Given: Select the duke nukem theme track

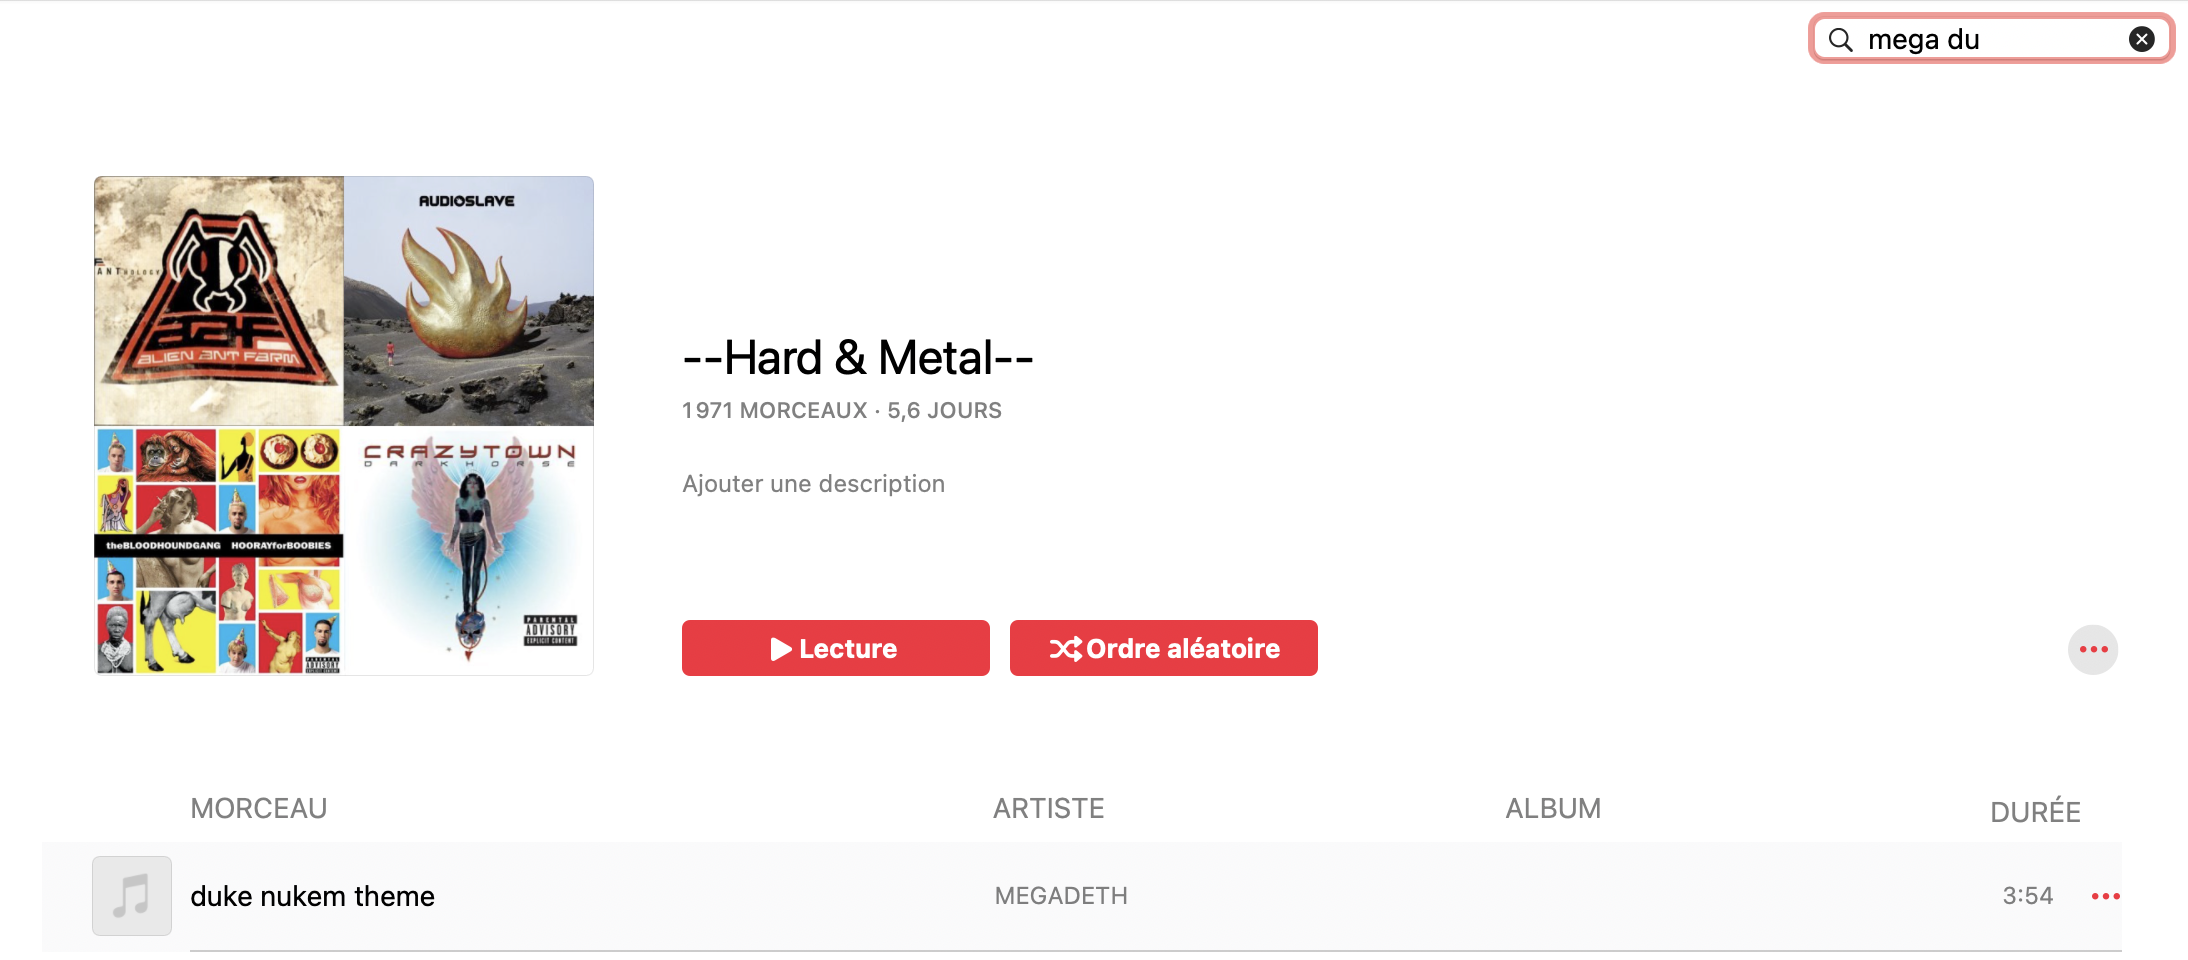Looking at the screenshot, I should click(1081, 896).
